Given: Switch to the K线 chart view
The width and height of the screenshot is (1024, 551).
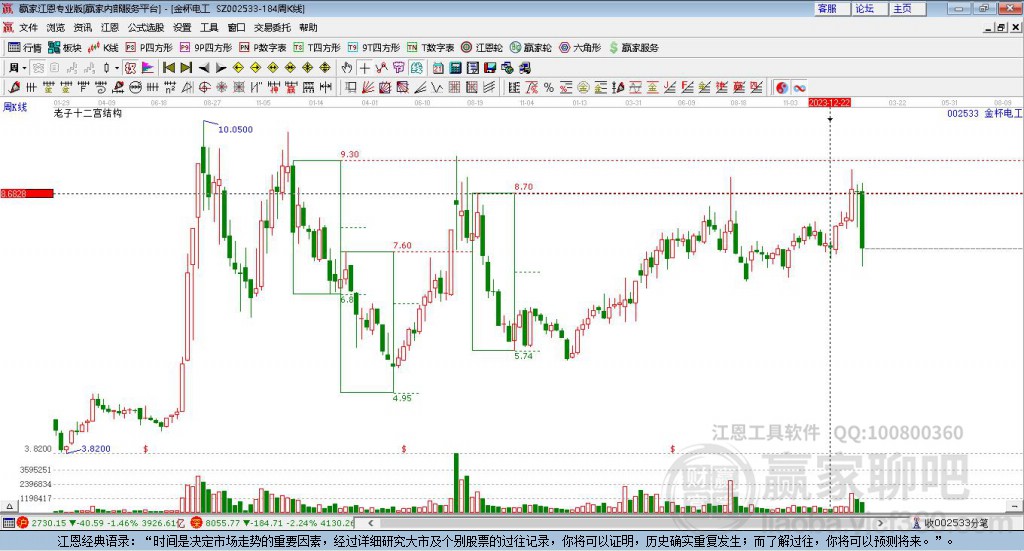Looking at the screenshot, I should 103,48.
